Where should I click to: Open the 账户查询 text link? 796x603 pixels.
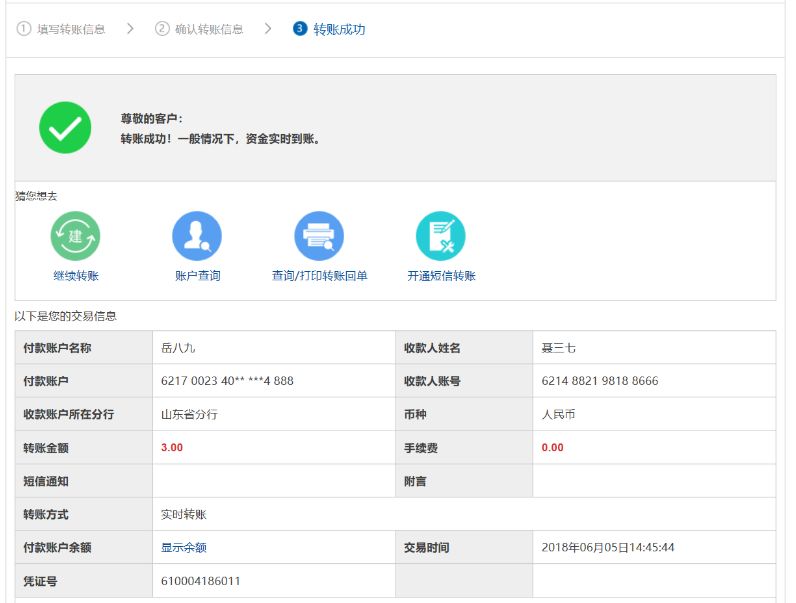197,276
